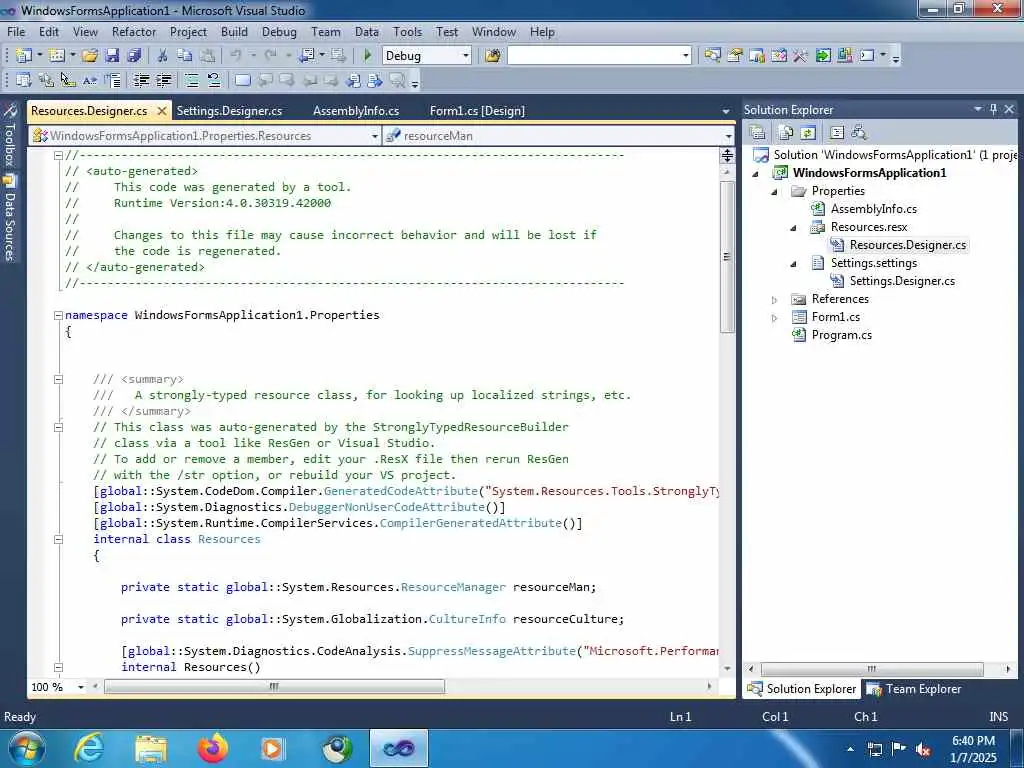Click the Copy icon in the toolbar

pyautogui.click(x=185, y=56)
